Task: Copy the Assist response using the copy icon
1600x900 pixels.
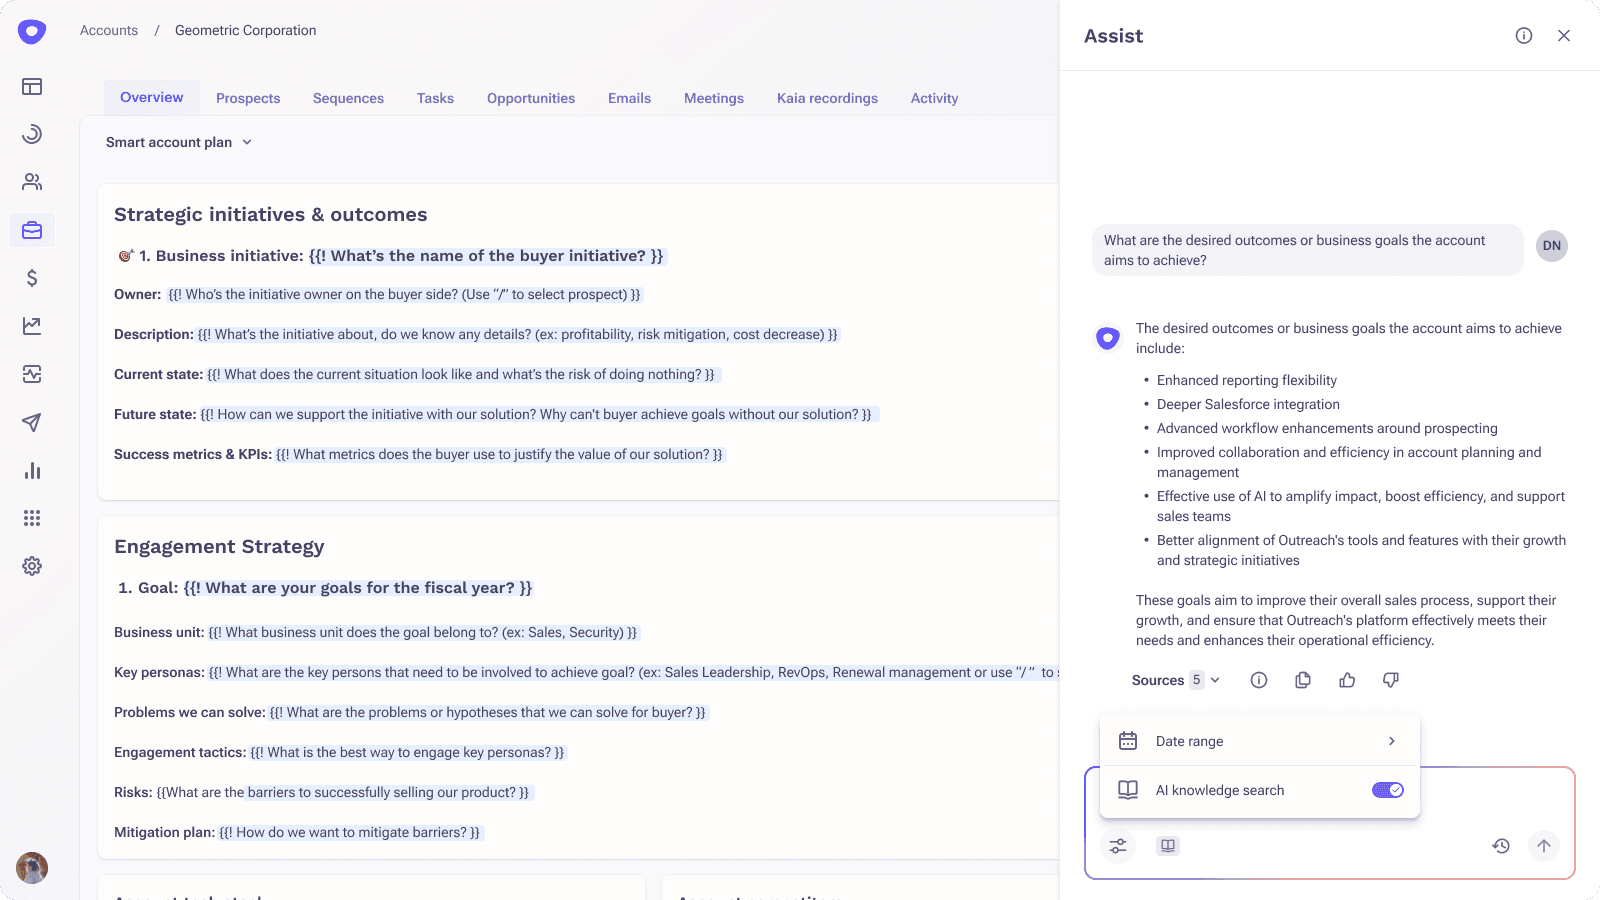Action: 1303,680
